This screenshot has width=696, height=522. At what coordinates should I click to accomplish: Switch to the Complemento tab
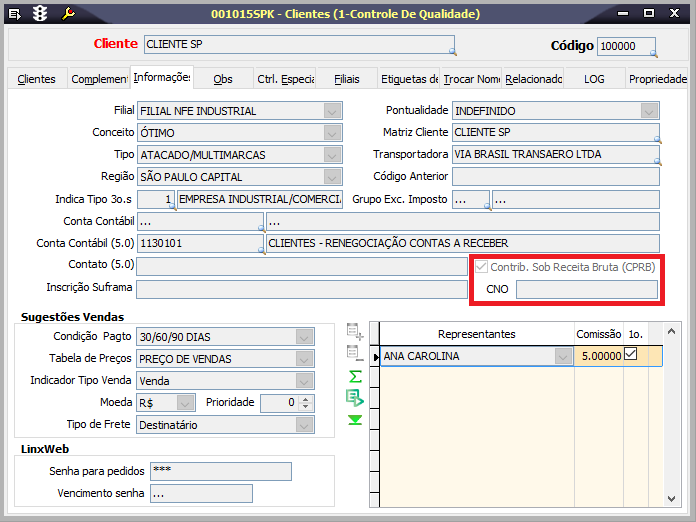tap(99, 79)
